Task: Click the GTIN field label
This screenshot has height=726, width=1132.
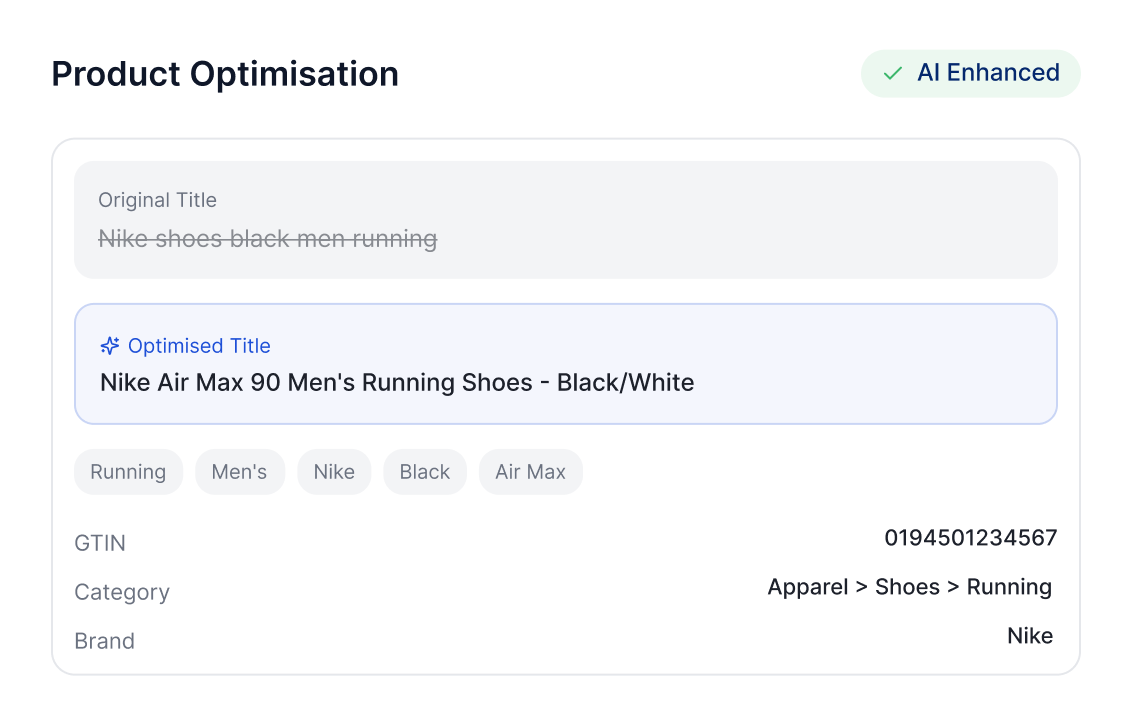Action: 100,543
